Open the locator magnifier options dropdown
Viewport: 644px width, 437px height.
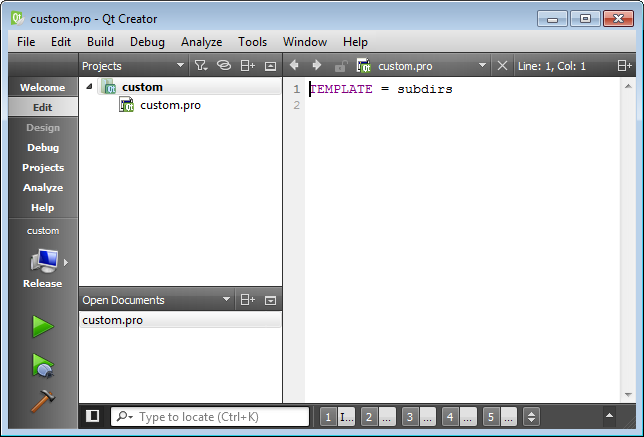pyautogui.click(x=125, y=417)
